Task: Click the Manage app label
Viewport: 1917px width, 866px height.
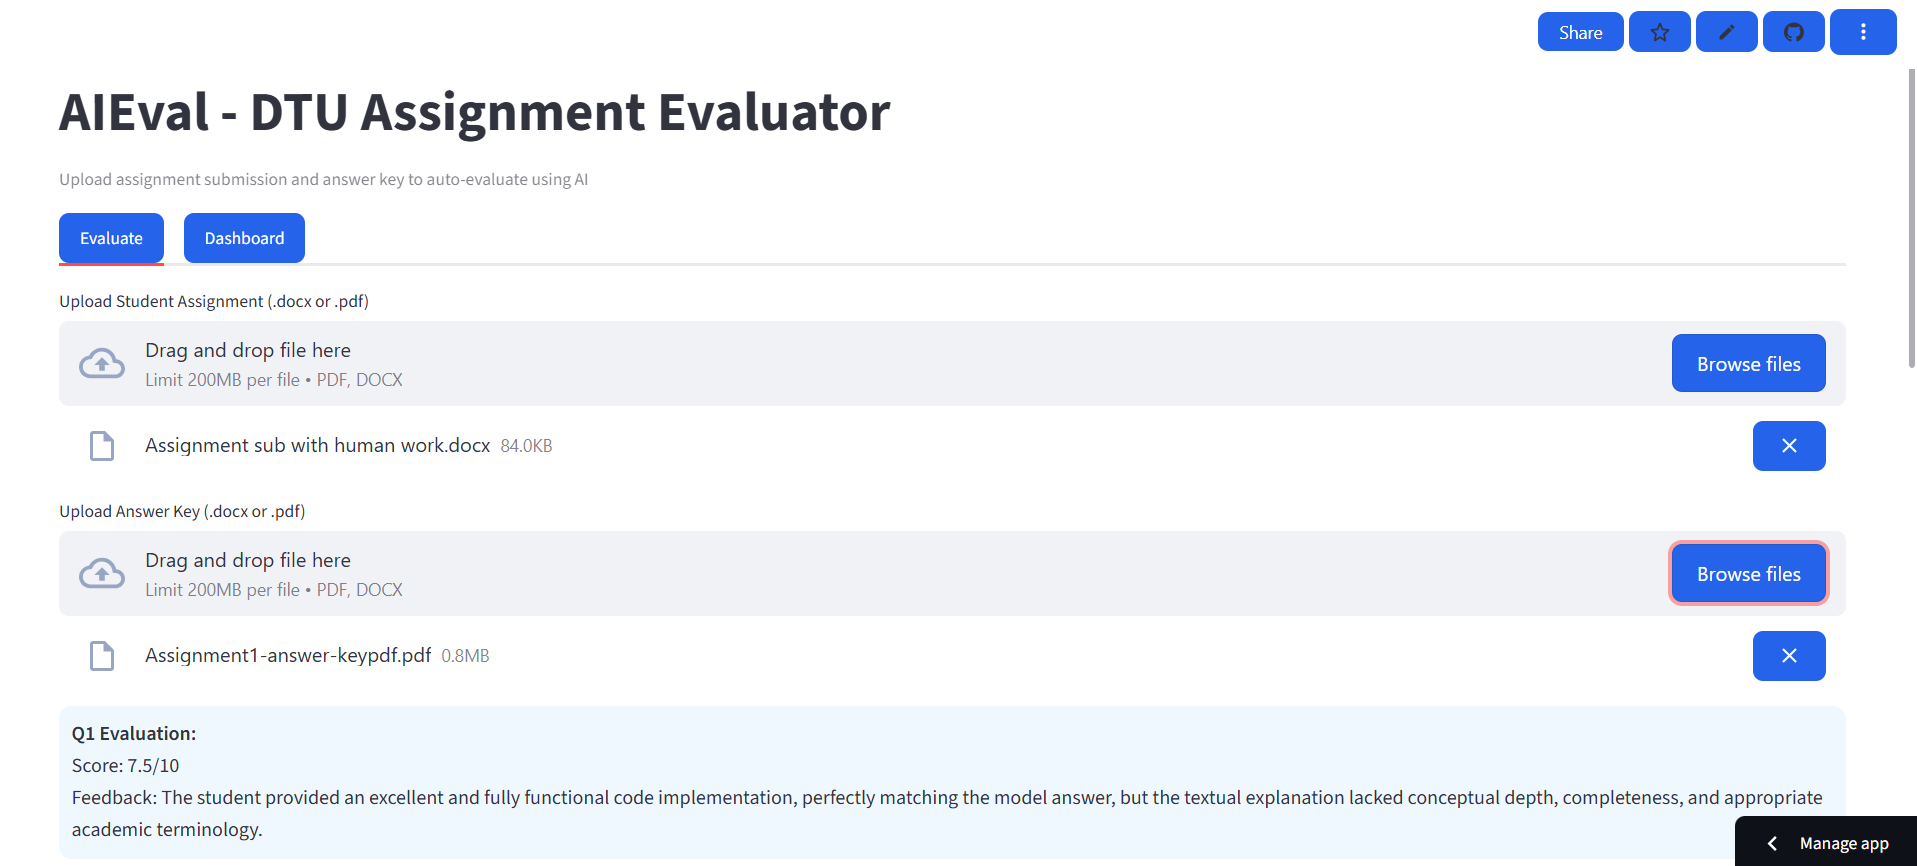Action: coord(1844,843)
